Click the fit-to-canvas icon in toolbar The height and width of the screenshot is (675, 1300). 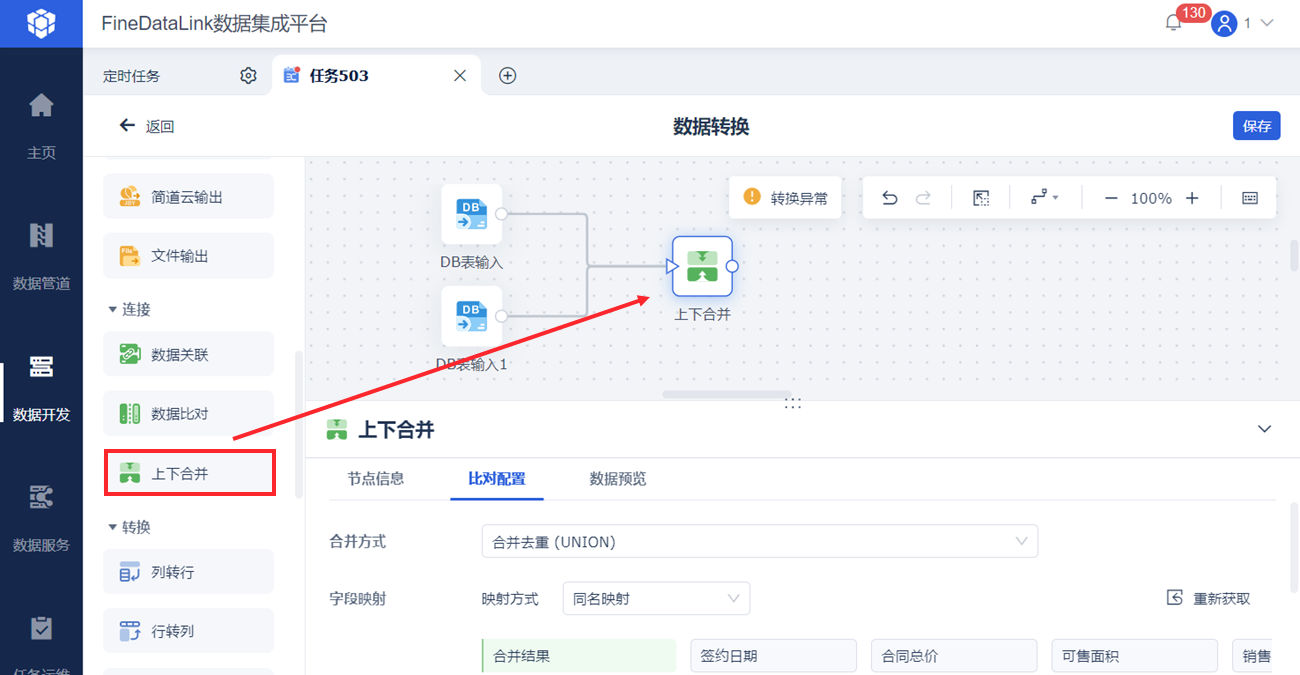click(x=981, y=198)
